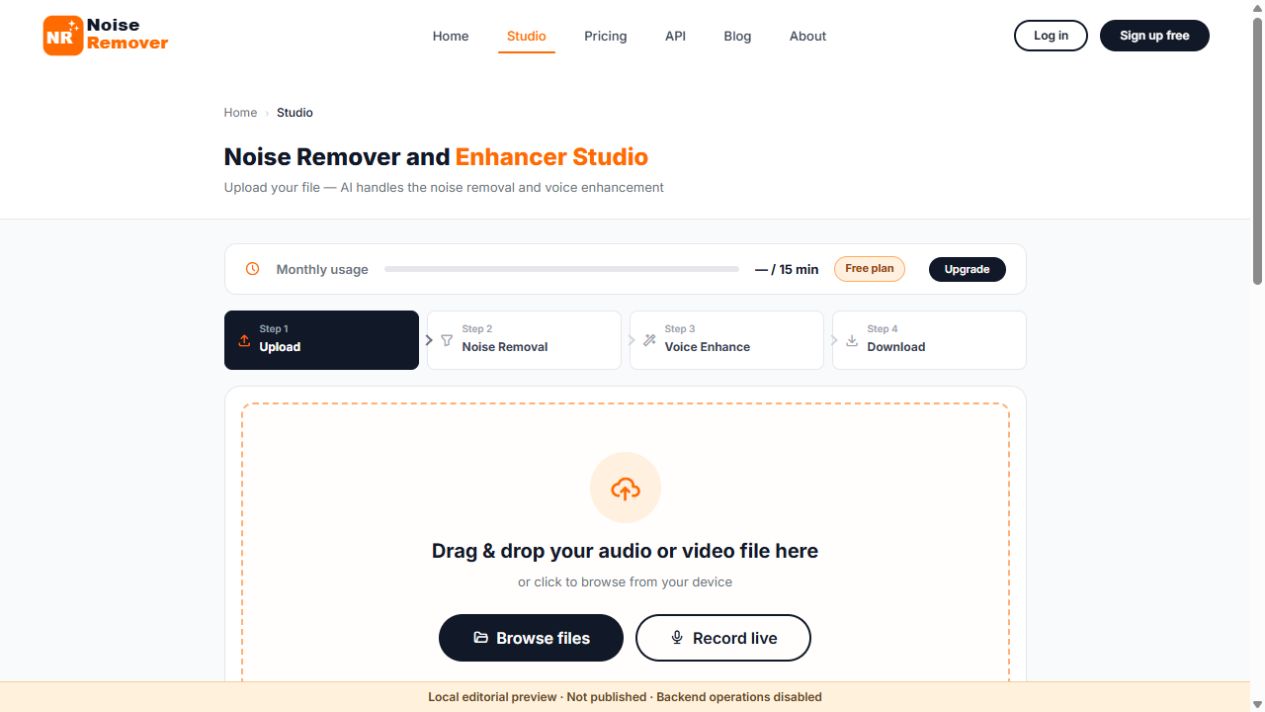Screen dimensions: 1265x712
Task: Click the Sign up free button
Action: pyautogui.click(x=1154, y=35)
